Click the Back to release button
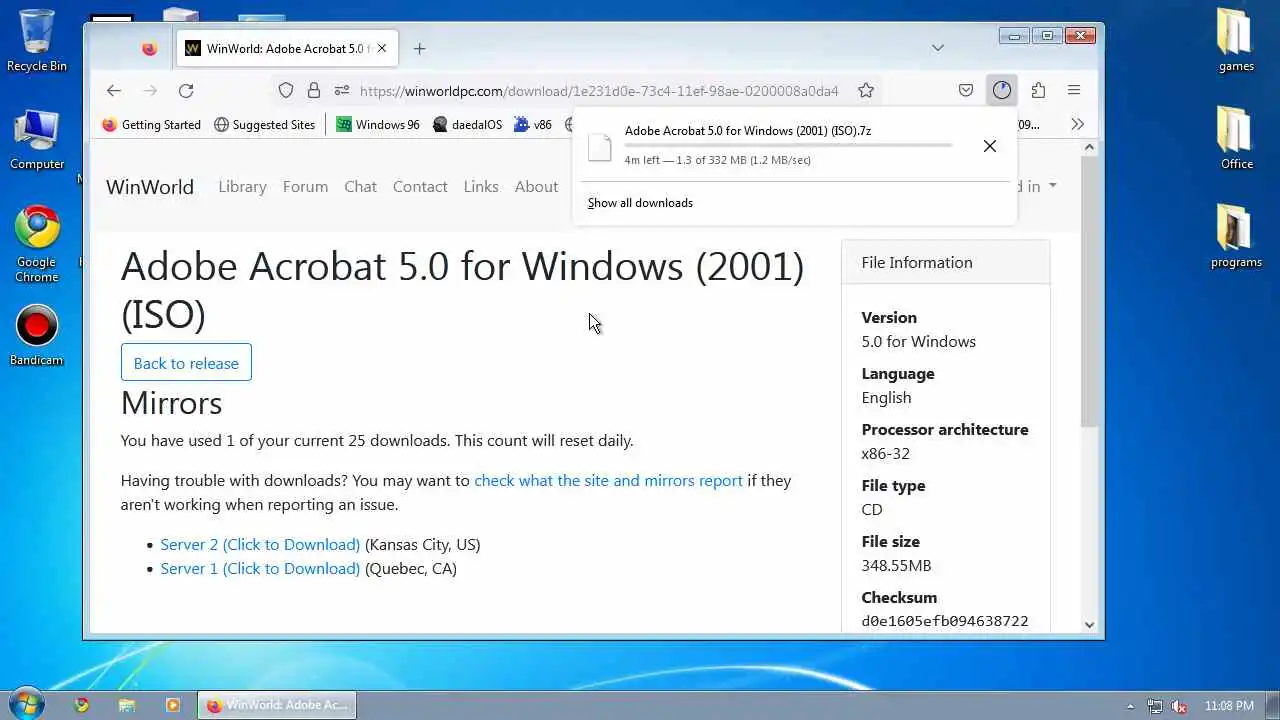The width and height of the screenshot is (1280, 720). tap(186, 363)
